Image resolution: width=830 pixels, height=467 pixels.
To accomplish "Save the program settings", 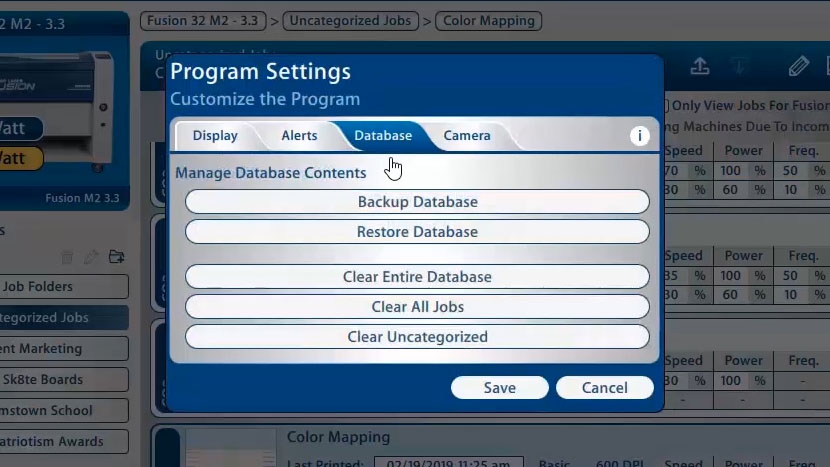I will [499, 388].
